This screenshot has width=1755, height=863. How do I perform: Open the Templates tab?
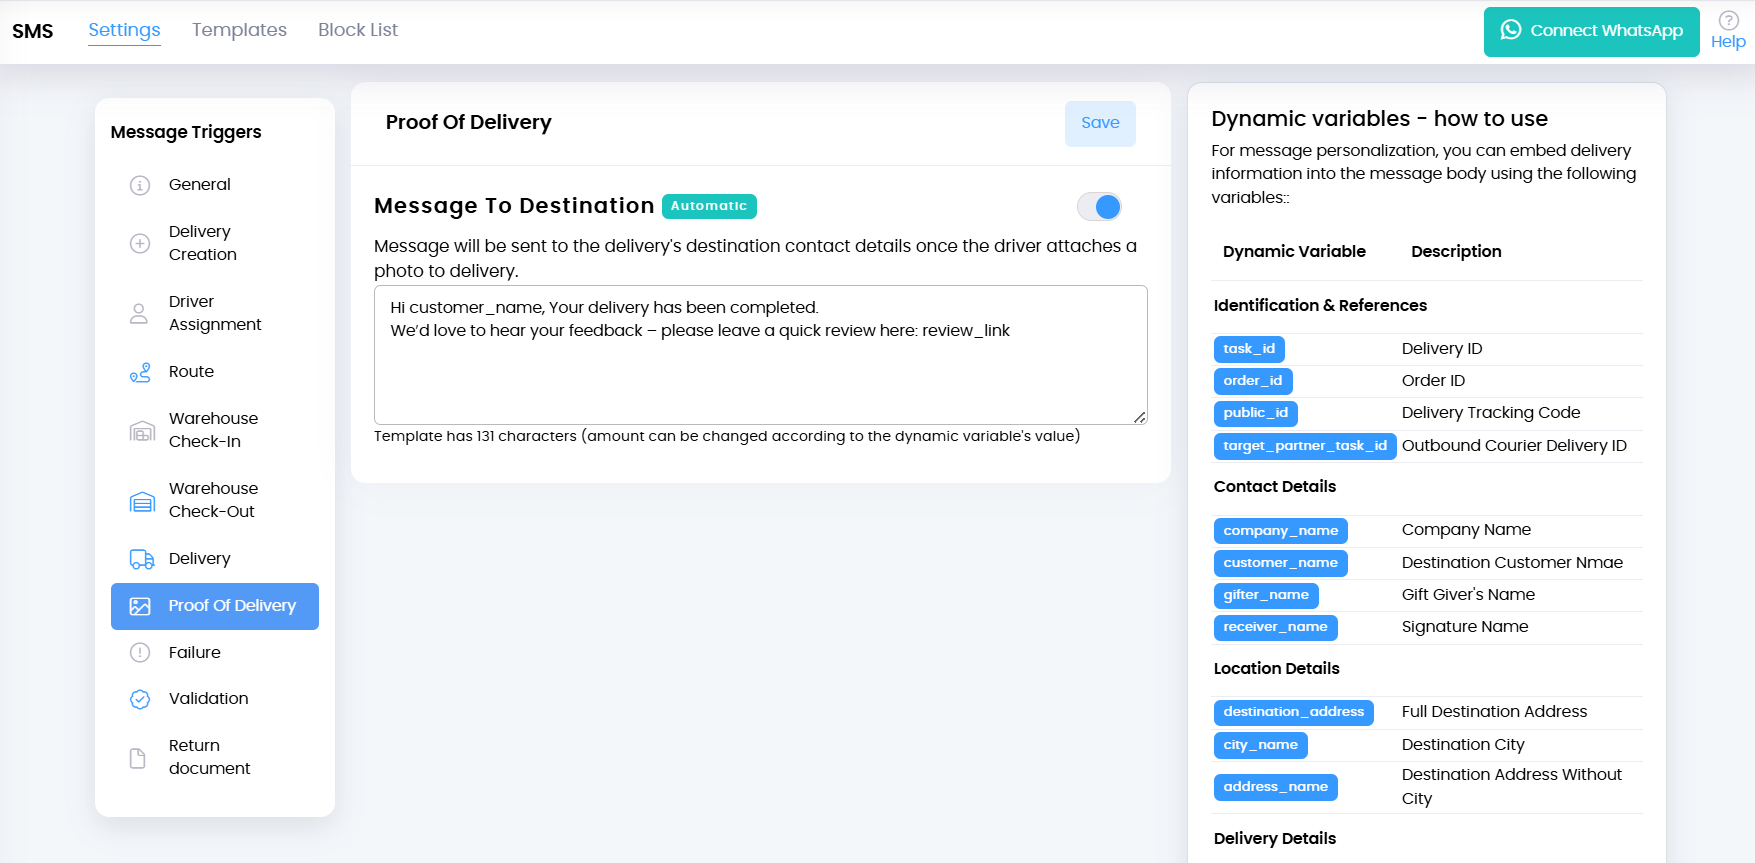click(x=239, y=30)
